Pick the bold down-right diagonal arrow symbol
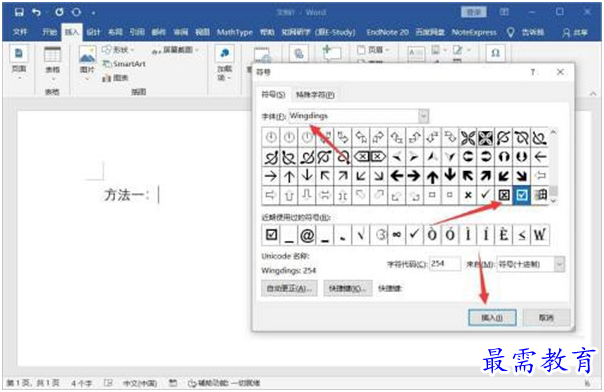This screenshot has width=604, height=392. (522, 176)
